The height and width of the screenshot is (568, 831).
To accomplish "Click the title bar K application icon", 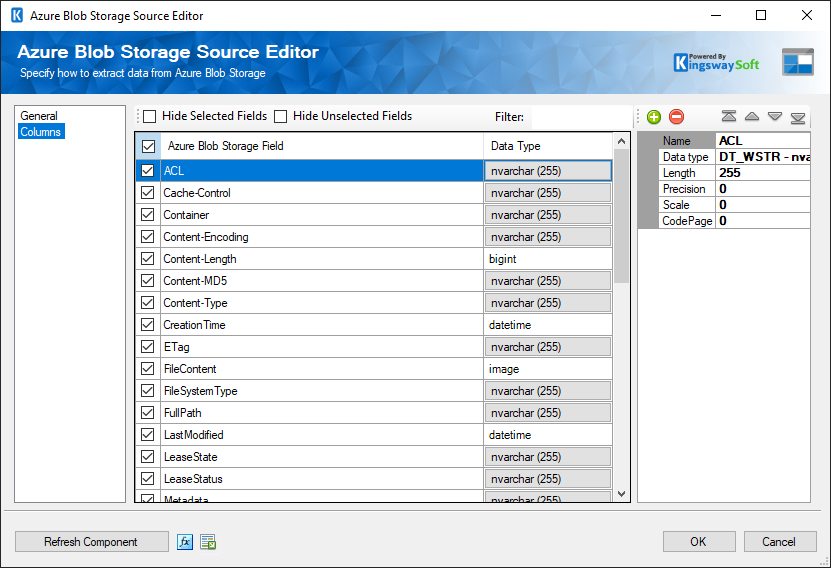I will click(17, 15).
